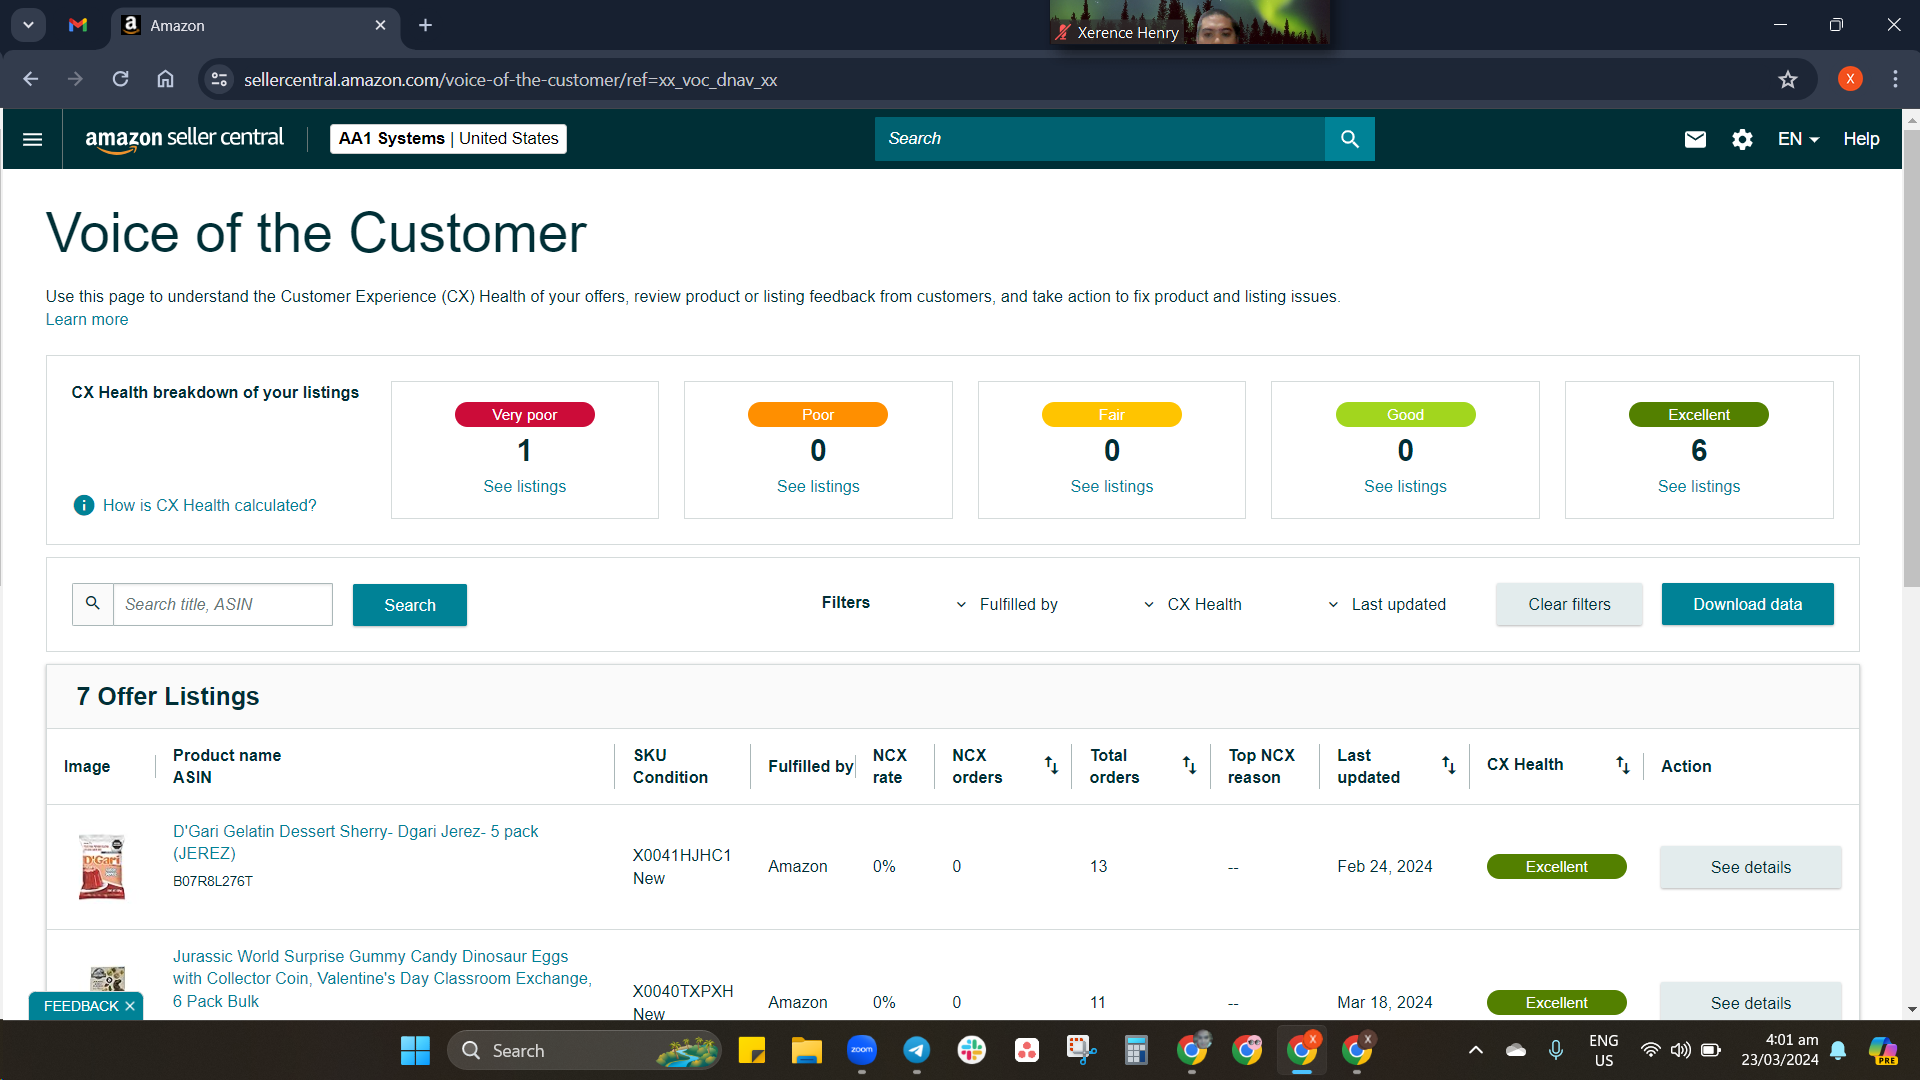The height and width of the screenshot is (1080, 1920).
Task: Focus the Search title, ASIN field
Action: pyautogui.click(x=222, y=604)
